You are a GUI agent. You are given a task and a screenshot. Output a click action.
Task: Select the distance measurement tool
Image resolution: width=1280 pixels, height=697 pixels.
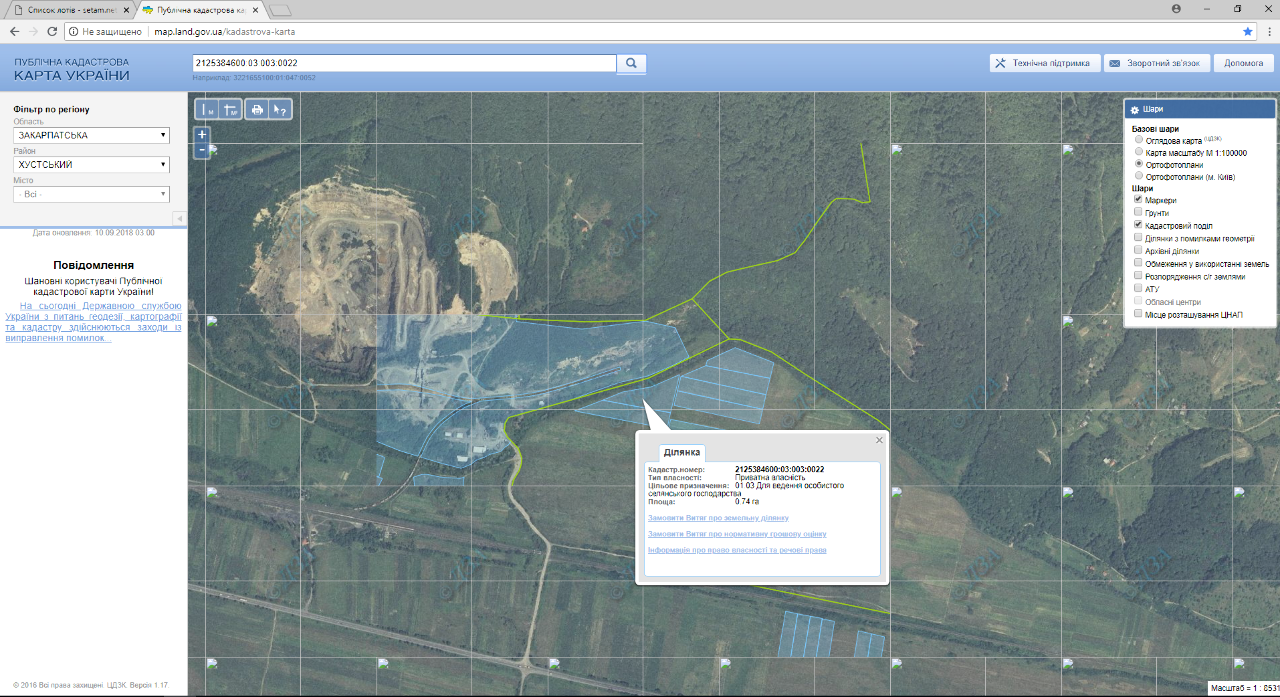point(207,109)
